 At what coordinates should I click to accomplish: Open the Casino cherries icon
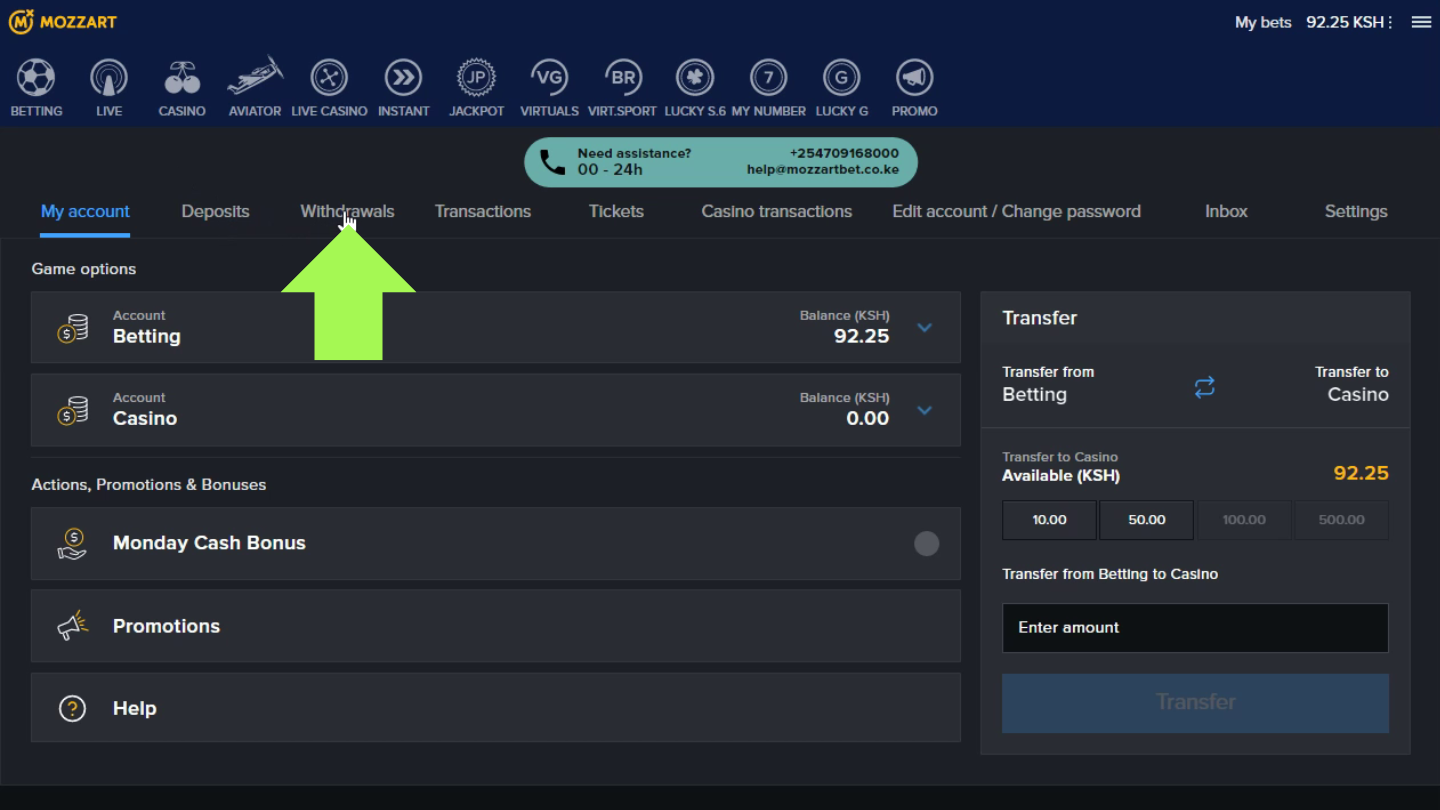182,78
